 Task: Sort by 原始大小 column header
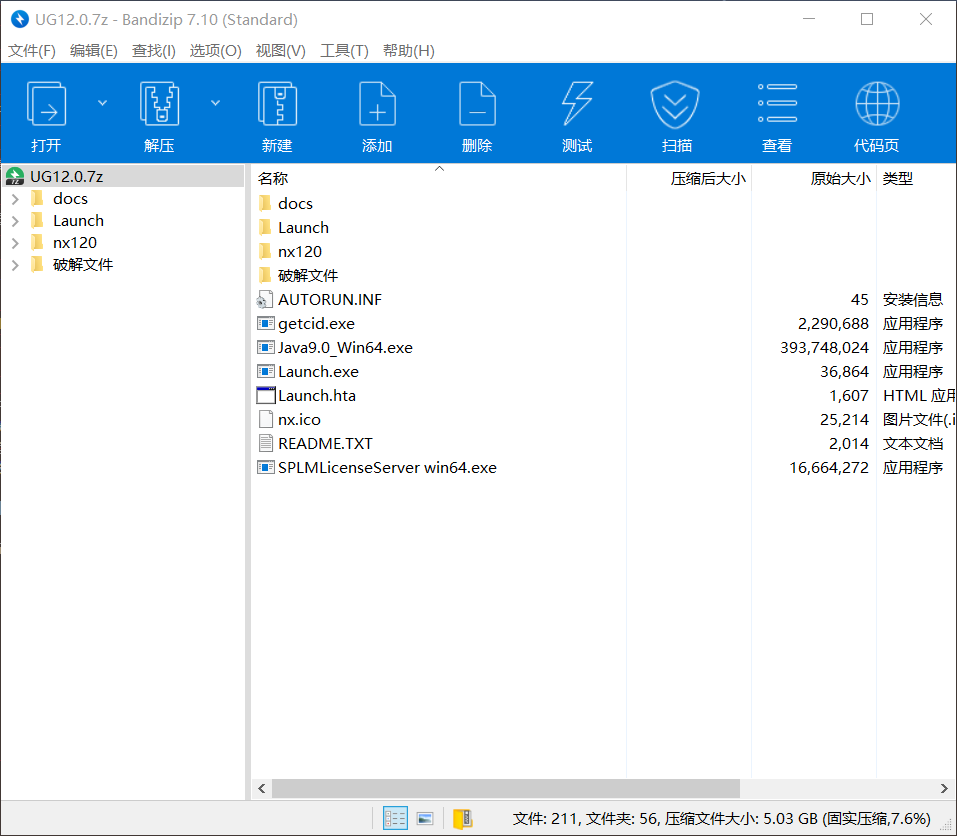(x=814, y=178)
